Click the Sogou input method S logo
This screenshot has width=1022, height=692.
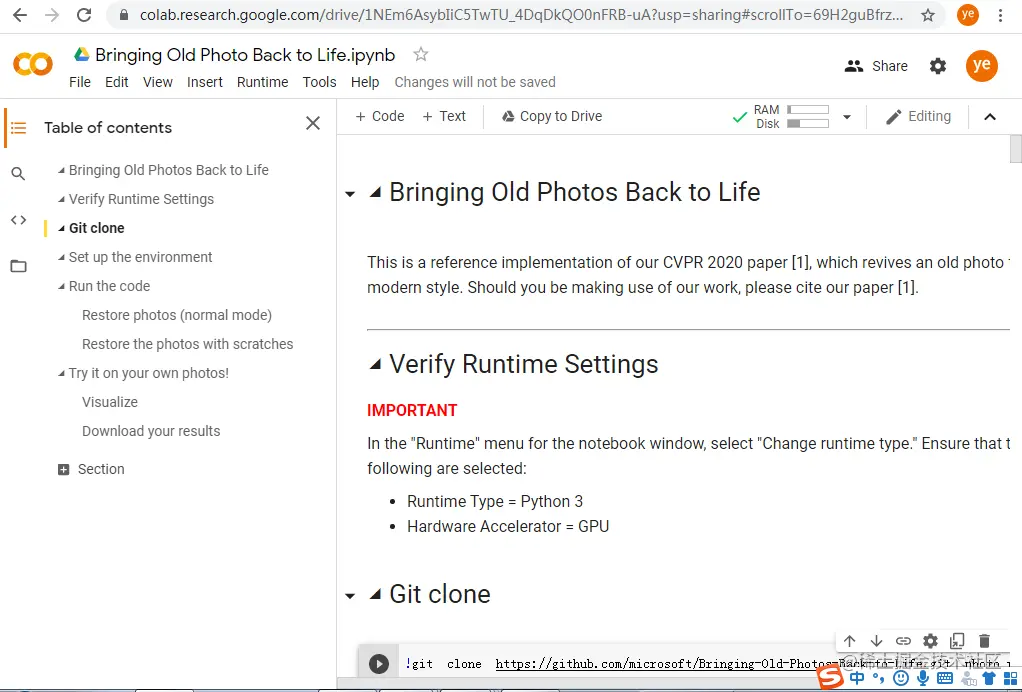tap(830, 678)
